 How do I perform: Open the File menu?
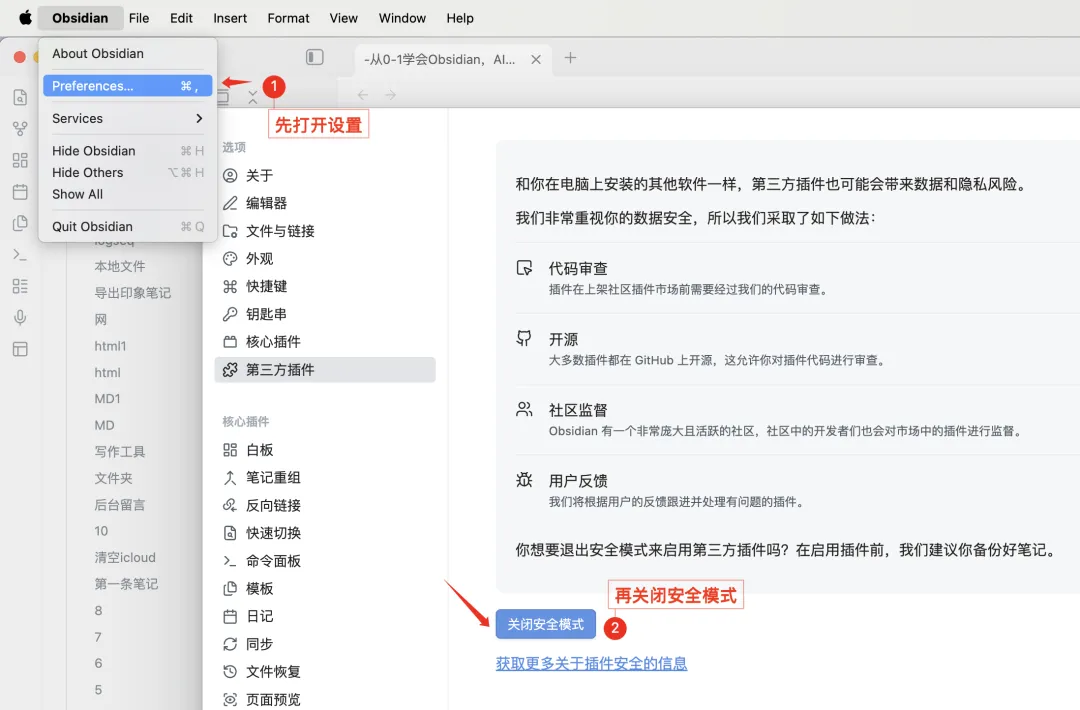138,18
